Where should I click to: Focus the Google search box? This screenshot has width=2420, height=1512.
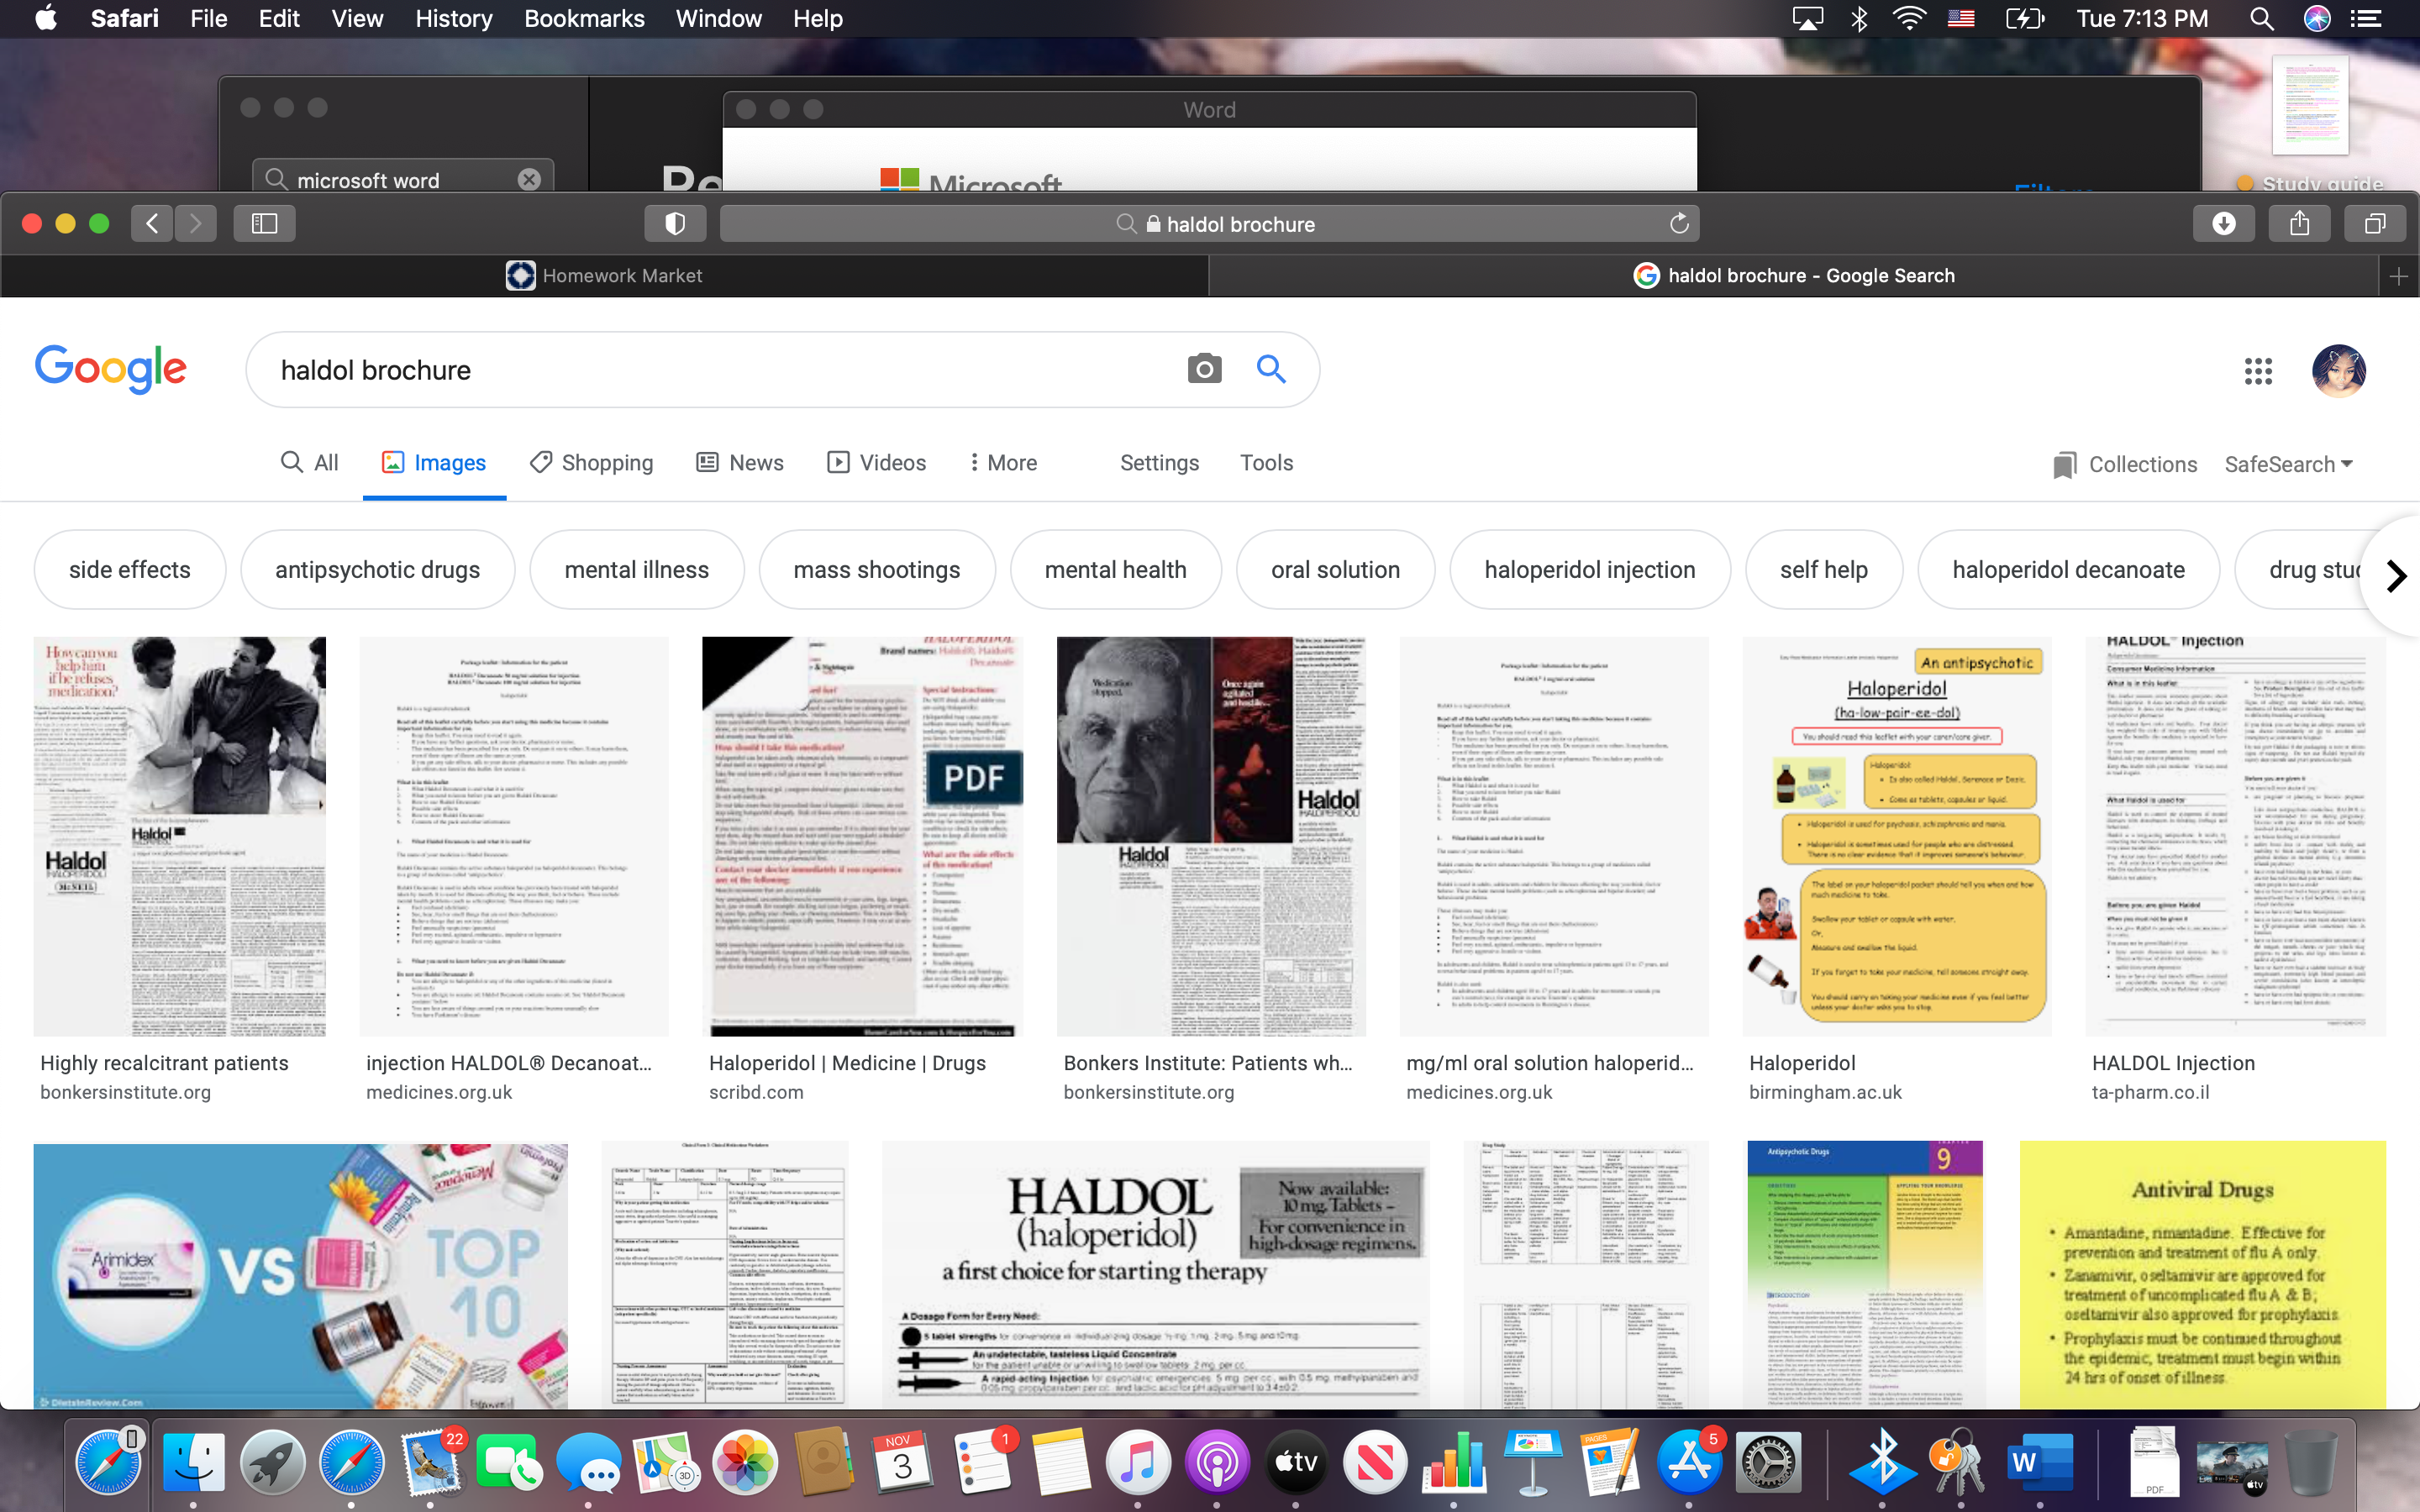pyautogui.click(x=720, y=370)
